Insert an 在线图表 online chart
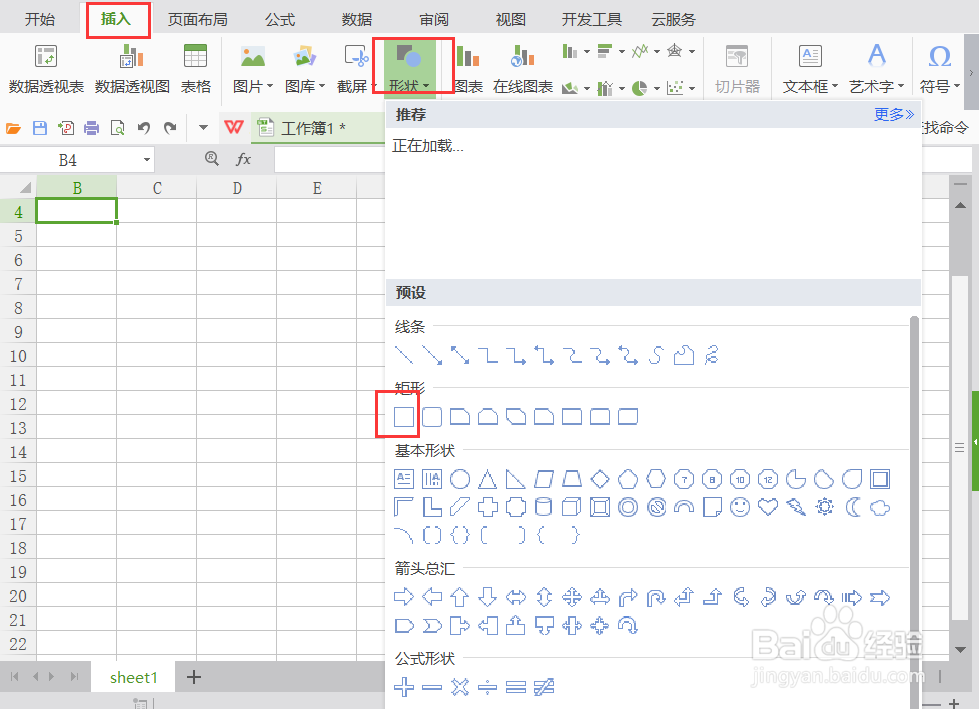 pyautogui.click(x=523, y=69)
